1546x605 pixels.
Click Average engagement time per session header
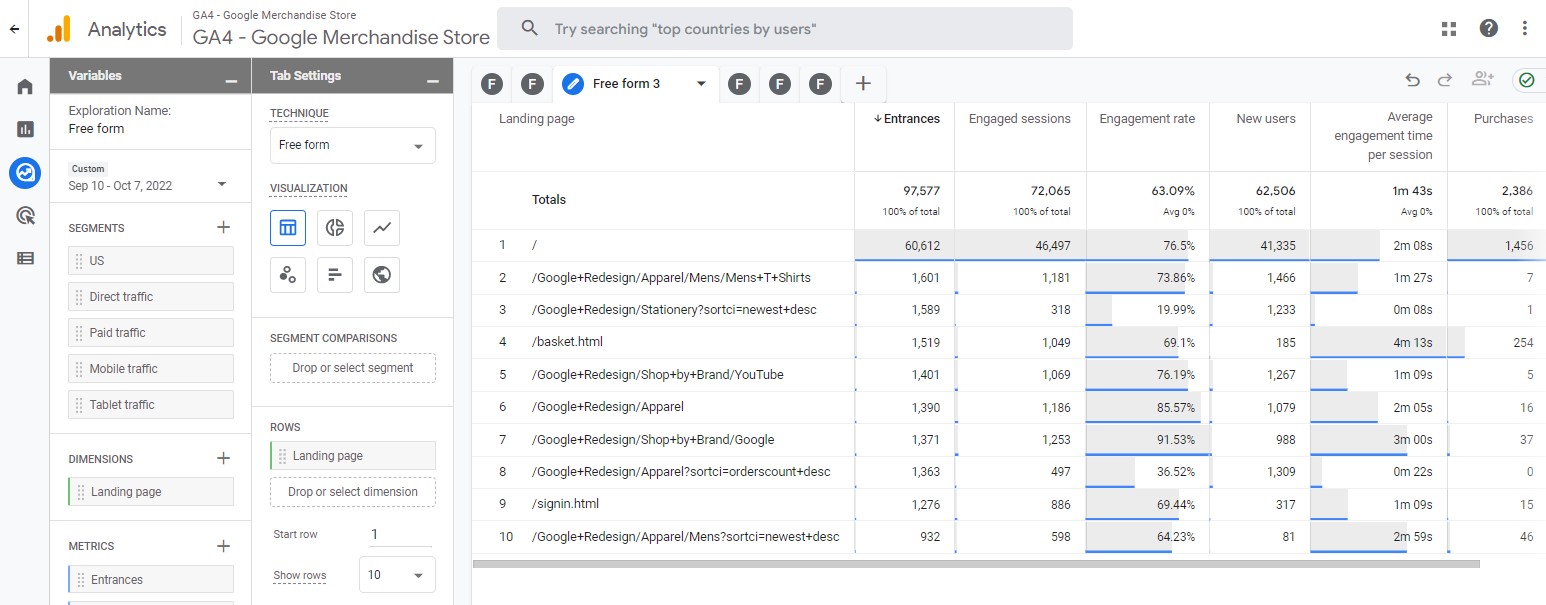point(1383,136)
